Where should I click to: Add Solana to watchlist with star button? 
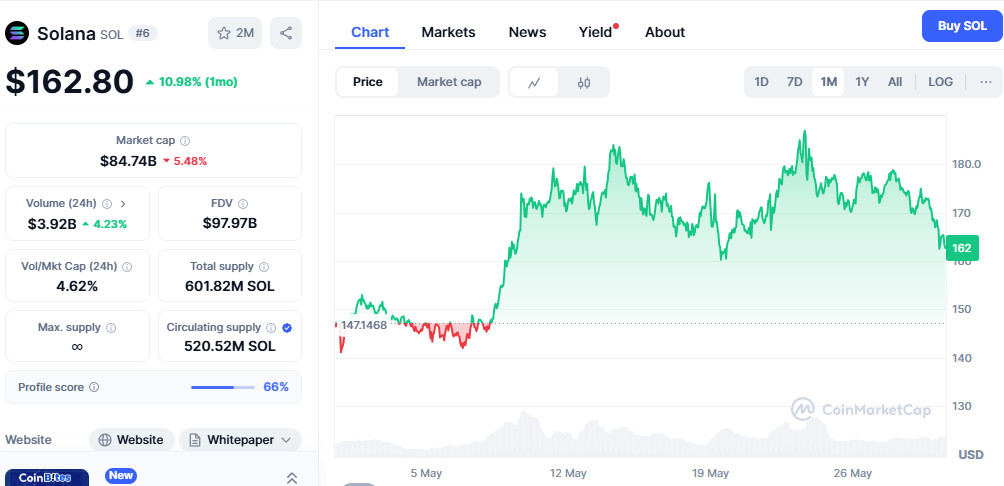coord(235,33)
